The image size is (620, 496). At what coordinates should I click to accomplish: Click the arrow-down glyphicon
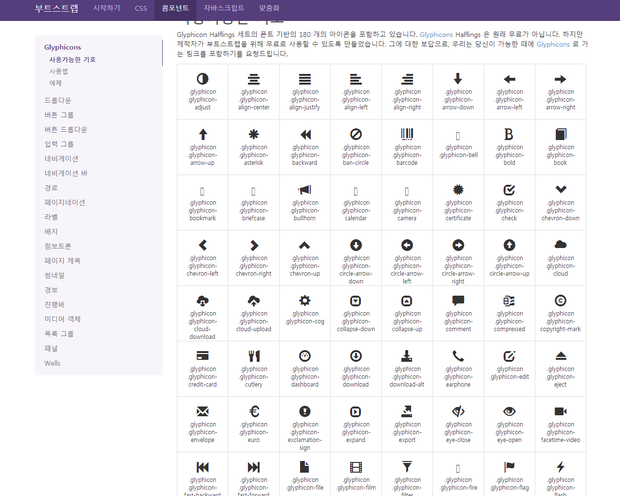pos(458,79)
